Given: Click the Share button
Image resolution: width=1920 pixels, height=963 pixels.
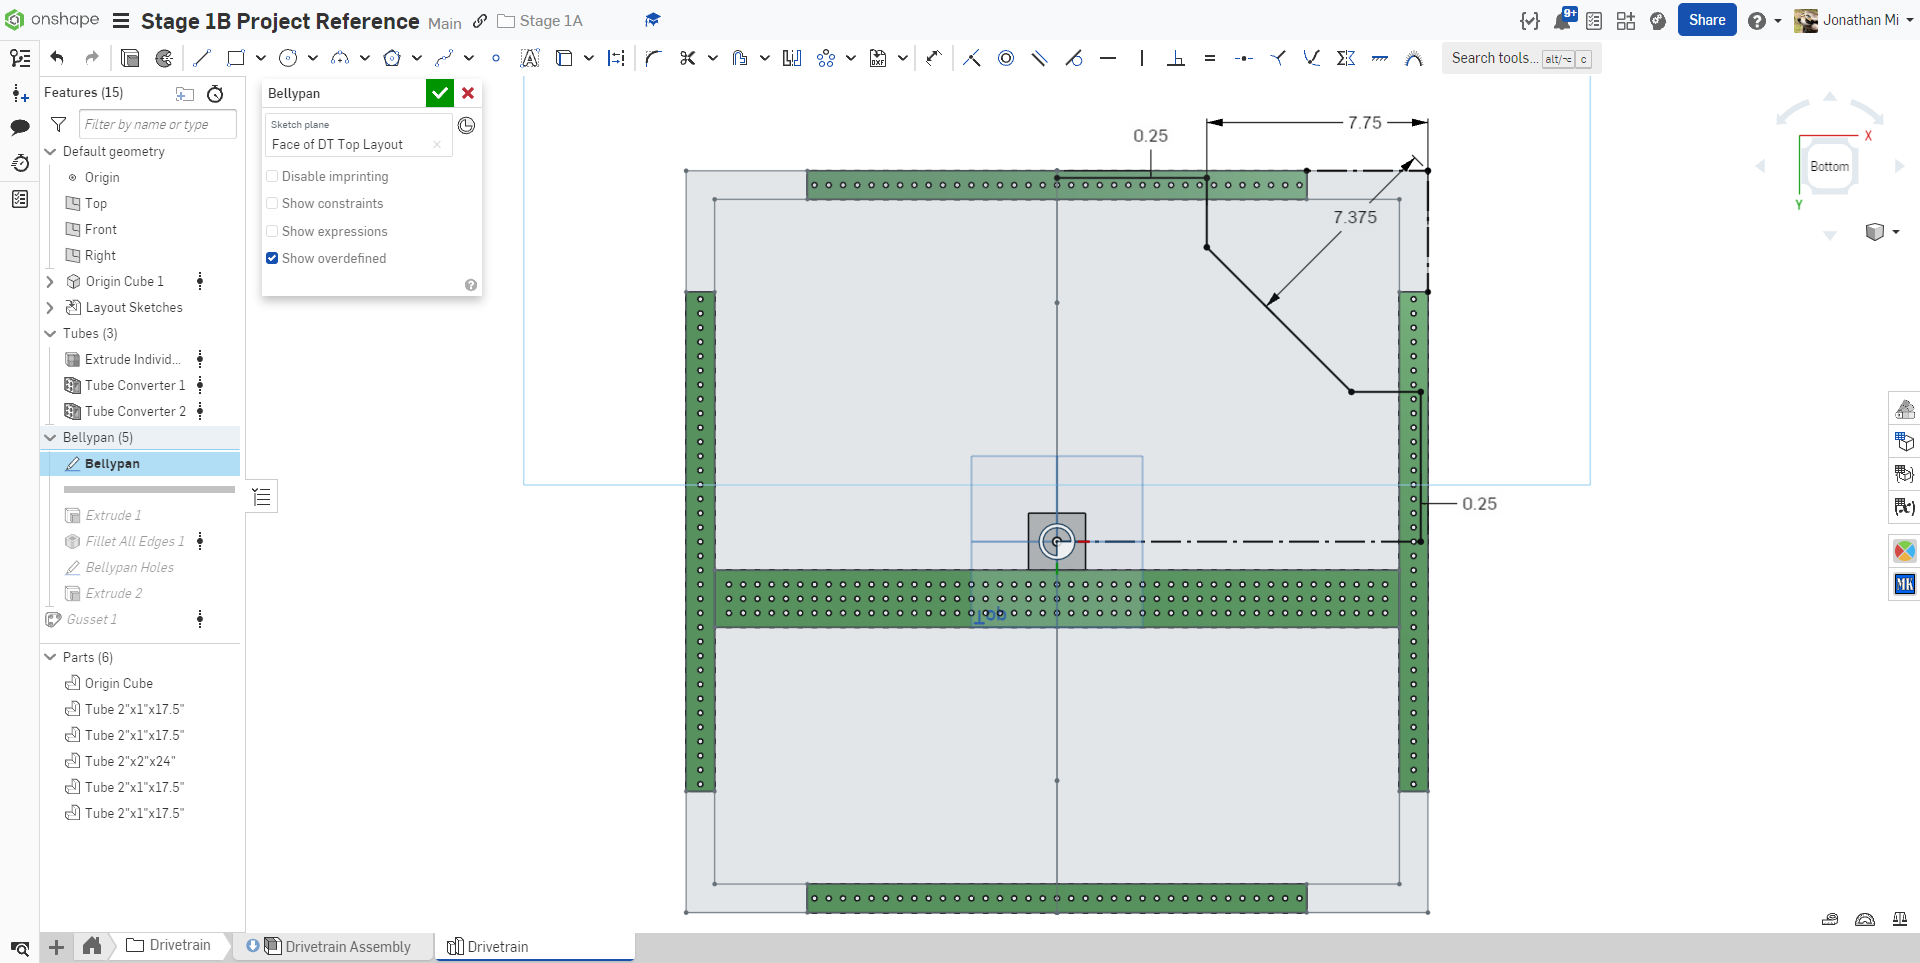Looking at the screenshot, I should [1706, 20].
